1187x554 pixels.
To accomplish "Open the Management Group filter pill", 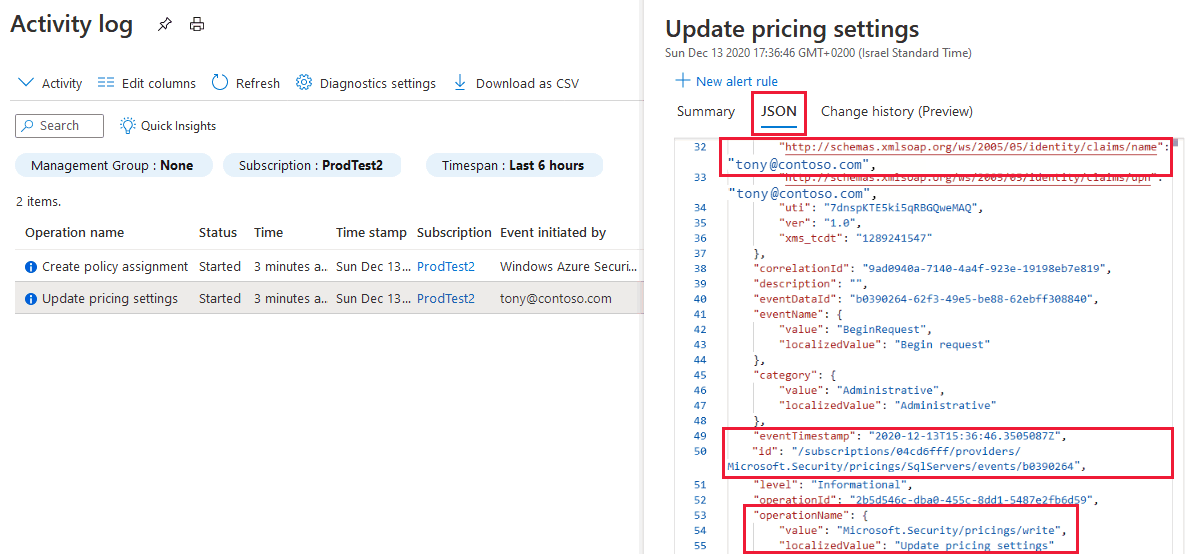I will coord(112,165).
